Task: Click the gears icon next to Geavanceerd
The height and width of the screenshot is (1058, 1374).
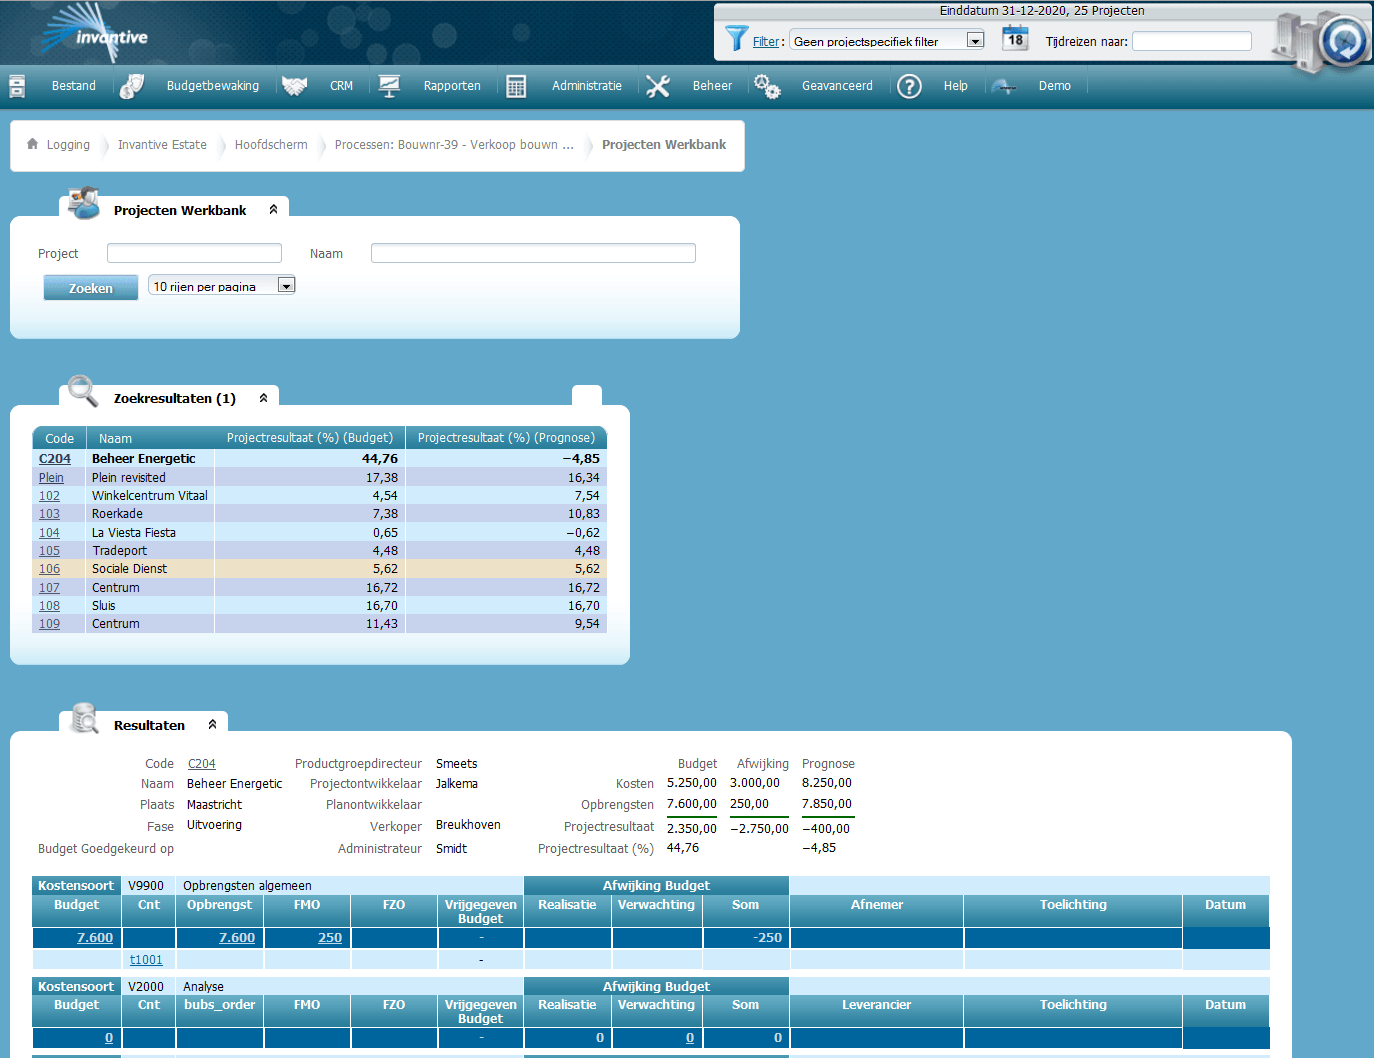Action: click(x=767, y=86)
